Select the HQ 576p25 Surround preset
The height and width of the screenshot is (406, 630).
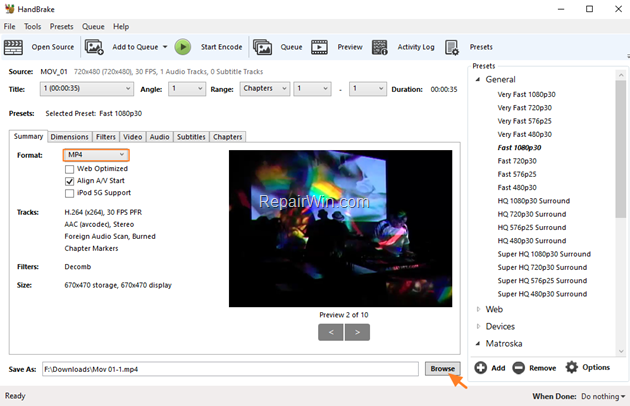pos(532,227)
